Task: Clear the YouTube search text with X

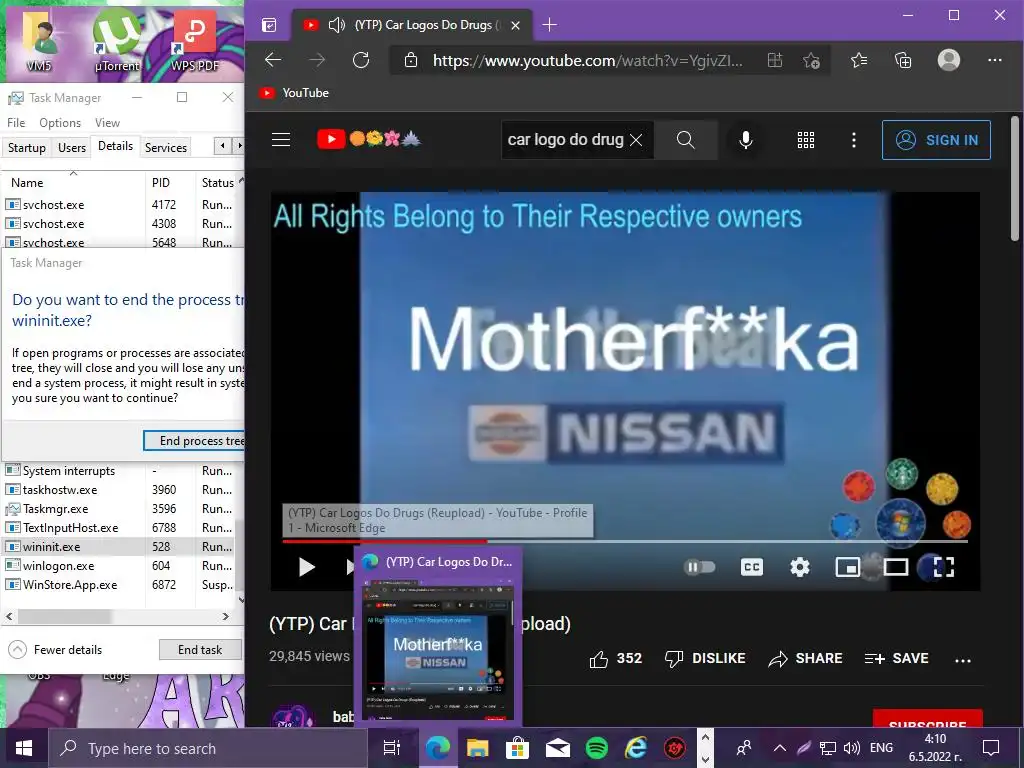Action: pos(636,140)
